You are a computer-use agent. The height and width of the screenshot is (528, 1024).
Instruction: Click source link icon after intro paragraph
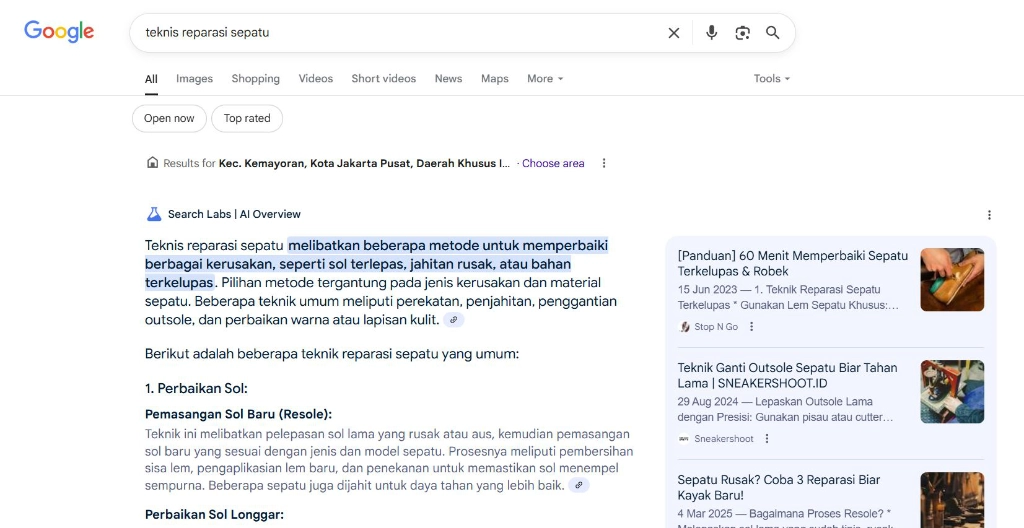click(x=454, y=320)
